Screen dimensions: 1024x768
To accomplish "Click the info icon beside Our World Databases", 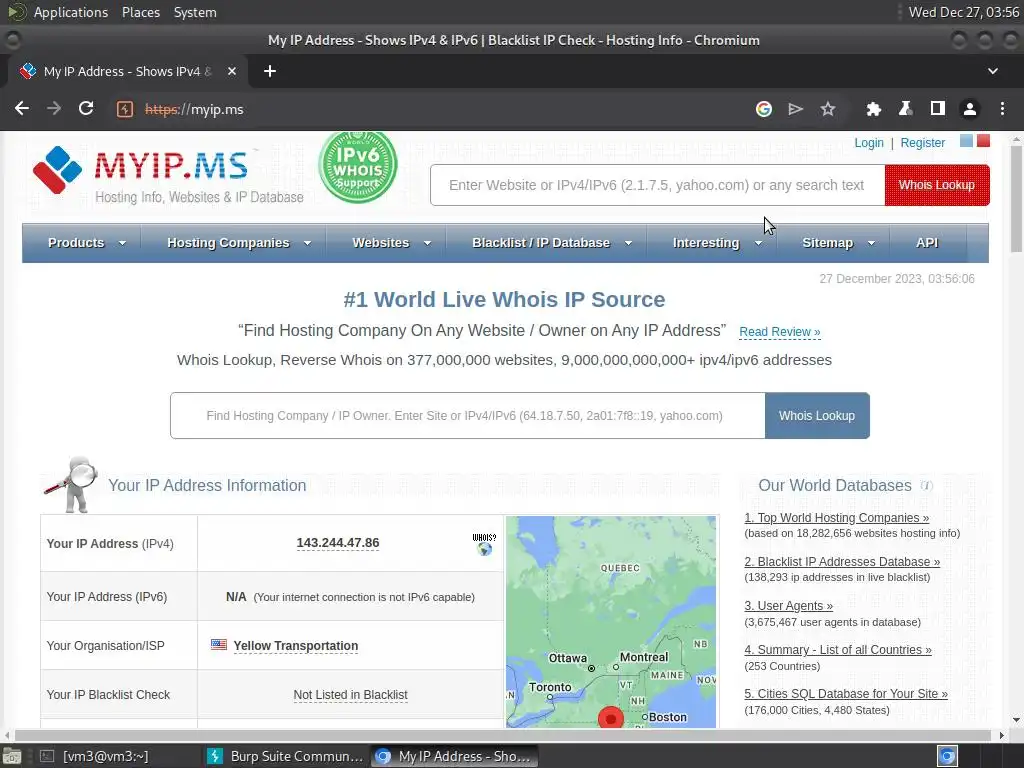I will click(x=926, y=485).
